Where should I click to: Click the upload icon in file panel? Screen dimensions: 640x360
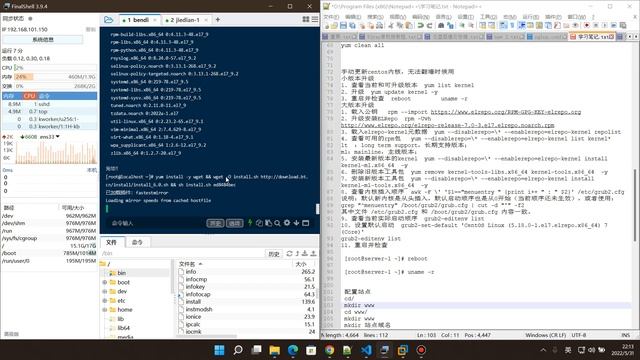(x=313, y=253)
